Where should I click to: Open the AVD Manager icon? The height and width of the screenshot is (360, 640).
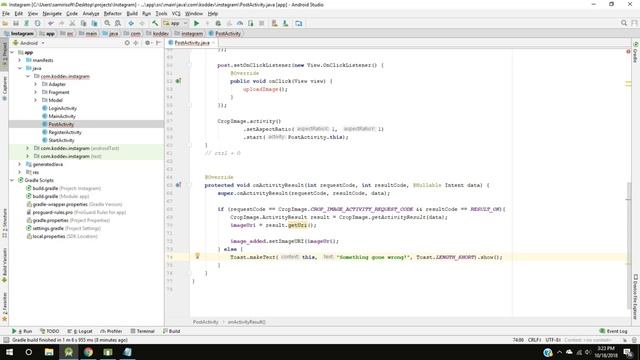coord(274,23)
